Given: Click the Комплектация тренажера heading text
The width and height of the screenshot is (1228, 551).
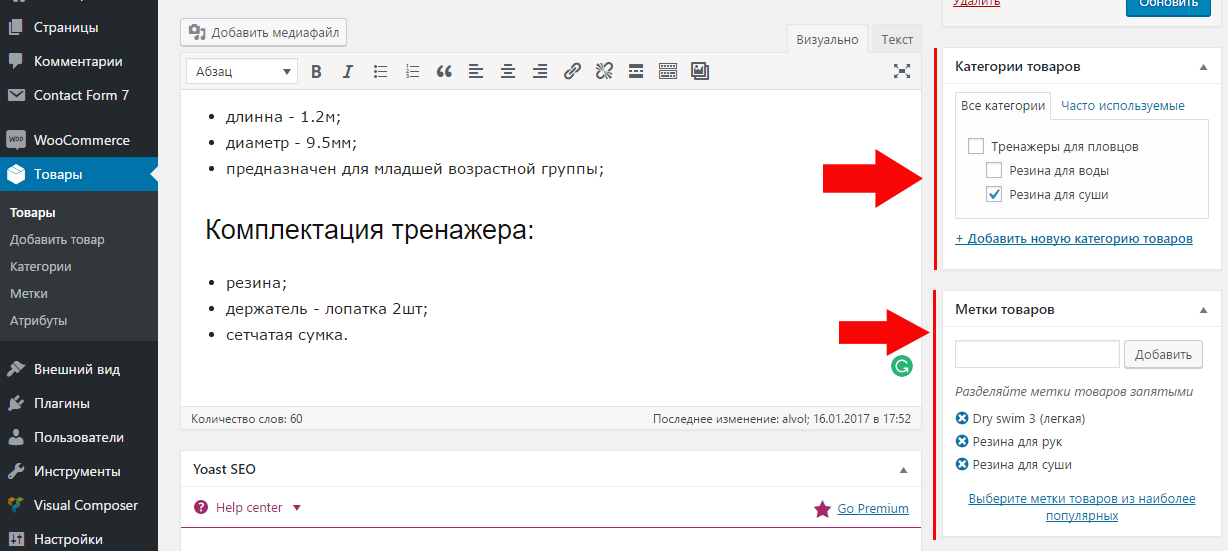Looking at the screenshot, I should (370, 230).
